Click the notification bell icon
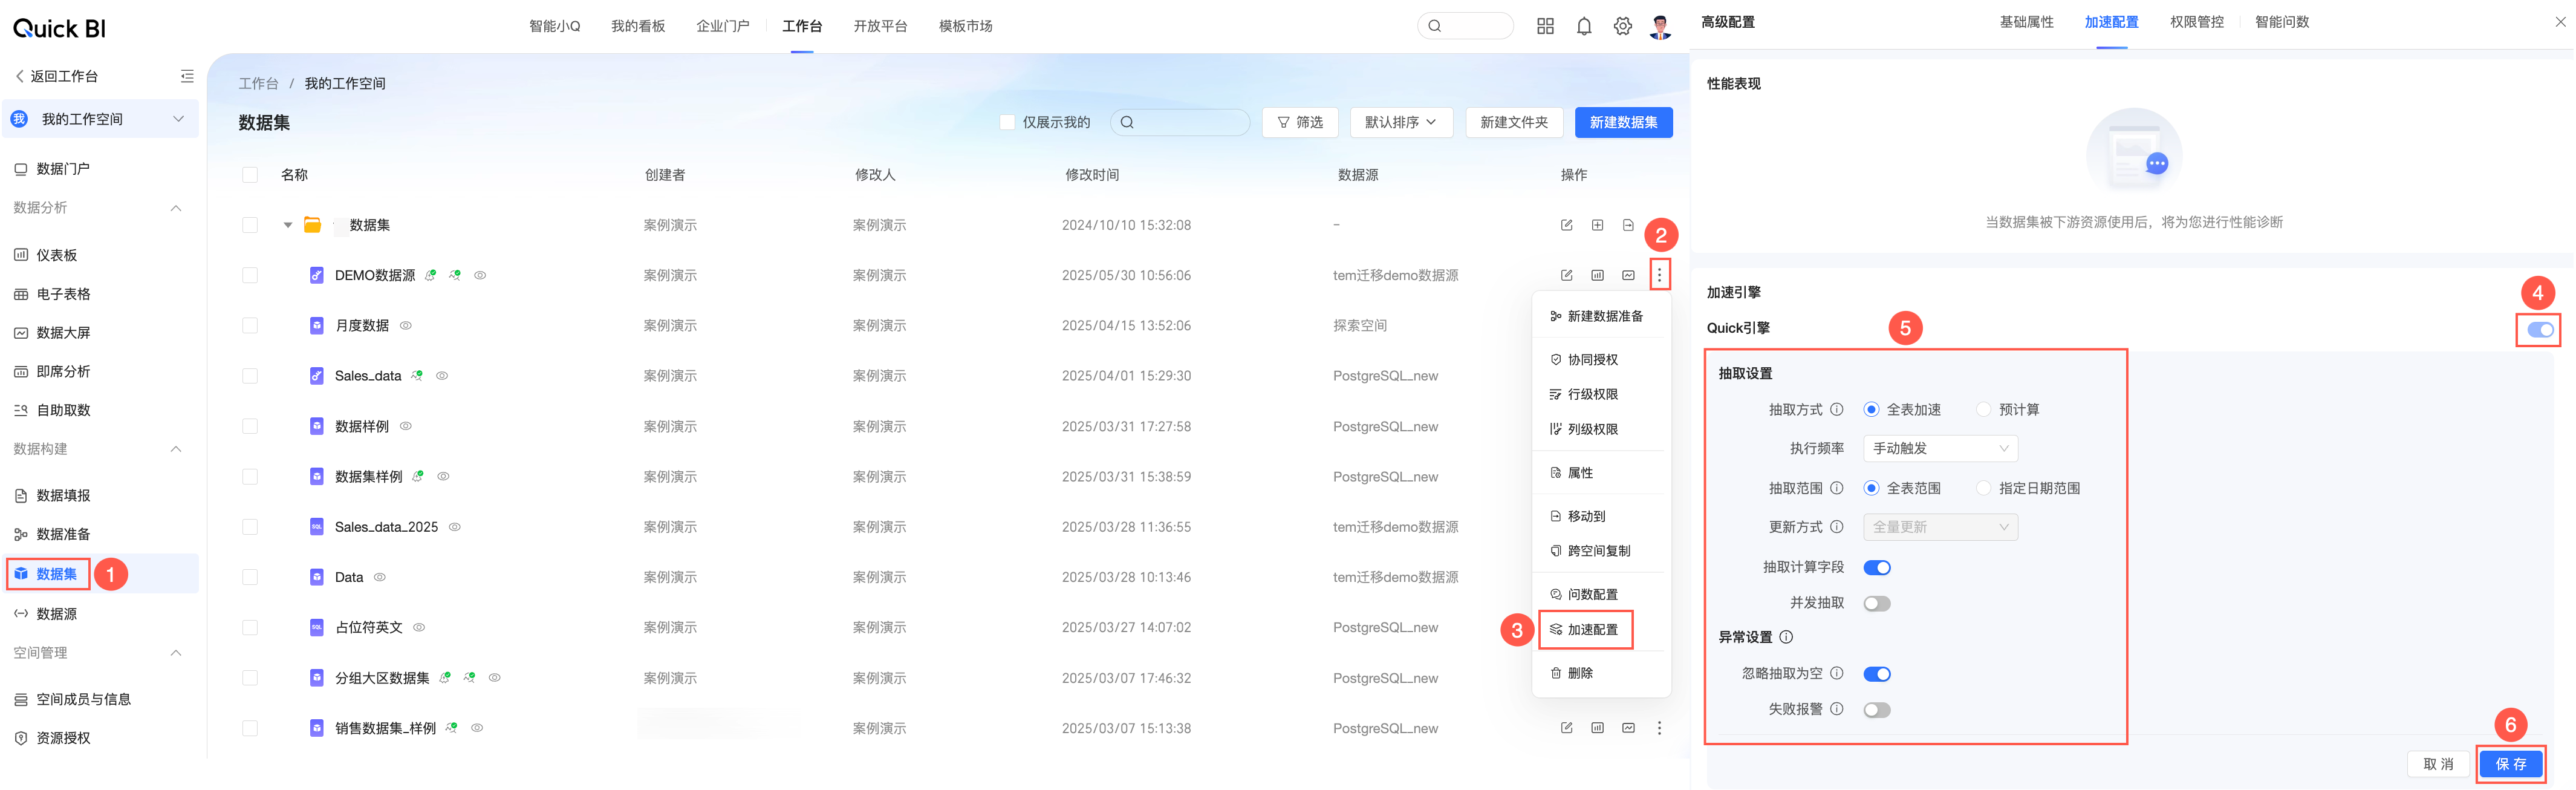The image size is (2576, 790). [x=1584, y=27]
